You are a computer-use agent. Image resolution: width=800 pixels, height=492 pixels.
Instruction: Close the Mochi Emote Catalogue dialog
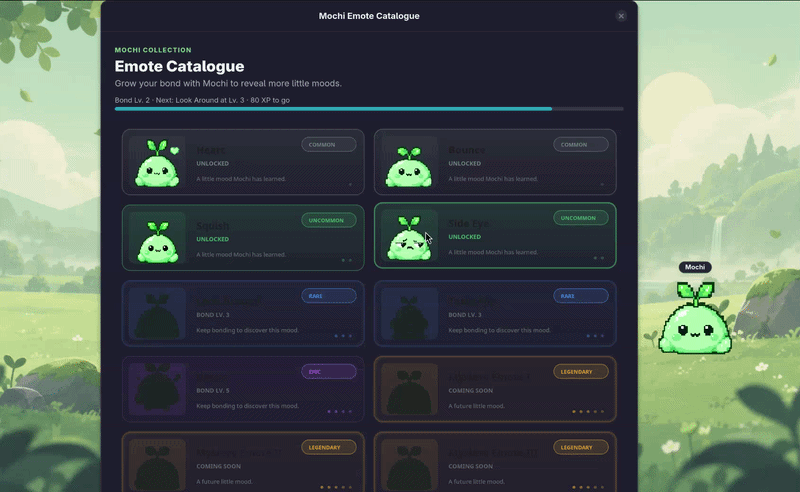(621, 16)
